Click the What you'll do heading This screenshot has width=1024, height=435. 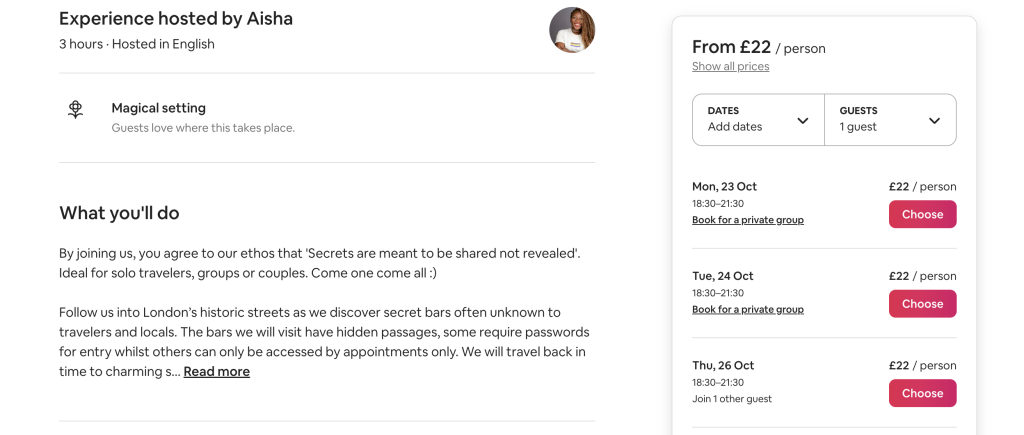(x=119, y=213)
